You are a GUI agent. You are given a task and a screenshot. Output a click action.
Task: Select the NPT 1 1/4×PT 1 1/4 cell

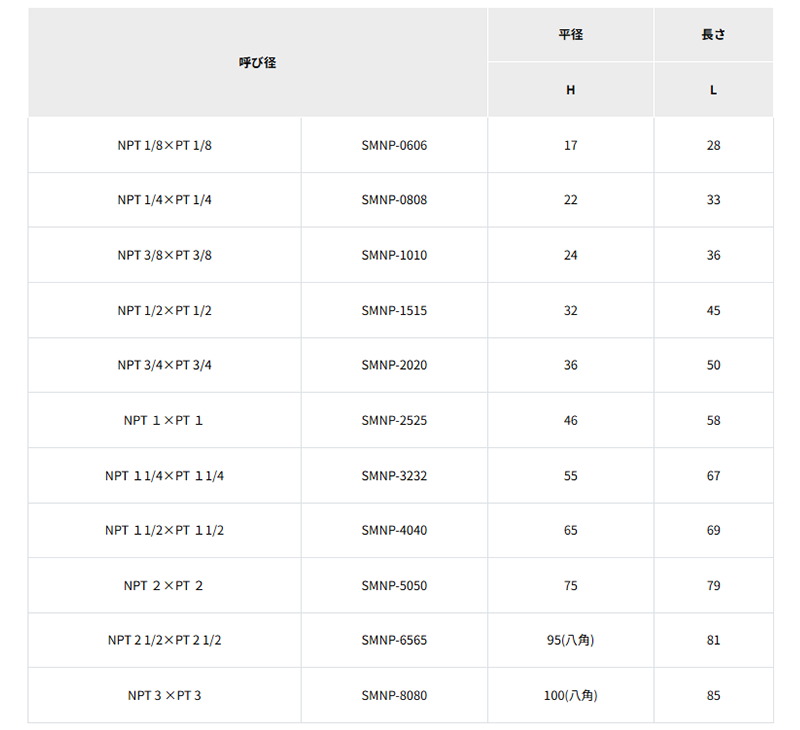coord(164,475)
